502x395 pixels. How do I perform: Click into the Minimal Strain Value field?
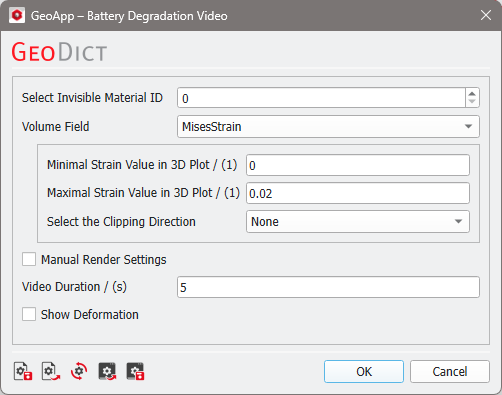click(358, 165)
